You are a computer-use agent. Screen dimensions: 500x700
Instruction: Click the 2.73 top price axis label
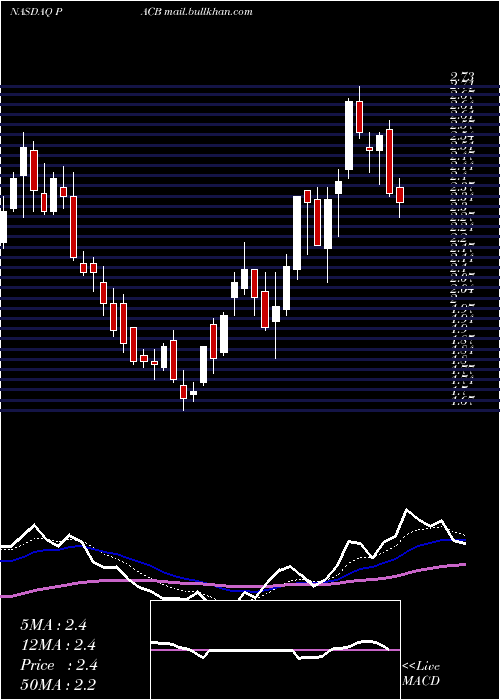[462, 78]
